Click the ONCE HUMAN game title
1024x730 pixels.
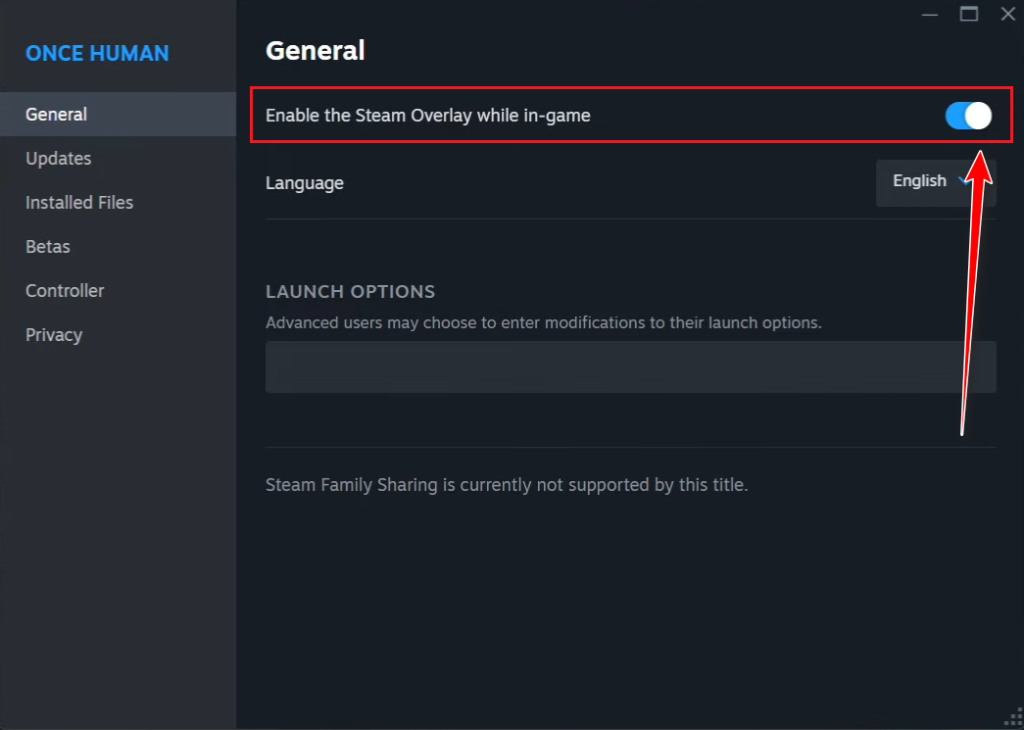point(97,53)
